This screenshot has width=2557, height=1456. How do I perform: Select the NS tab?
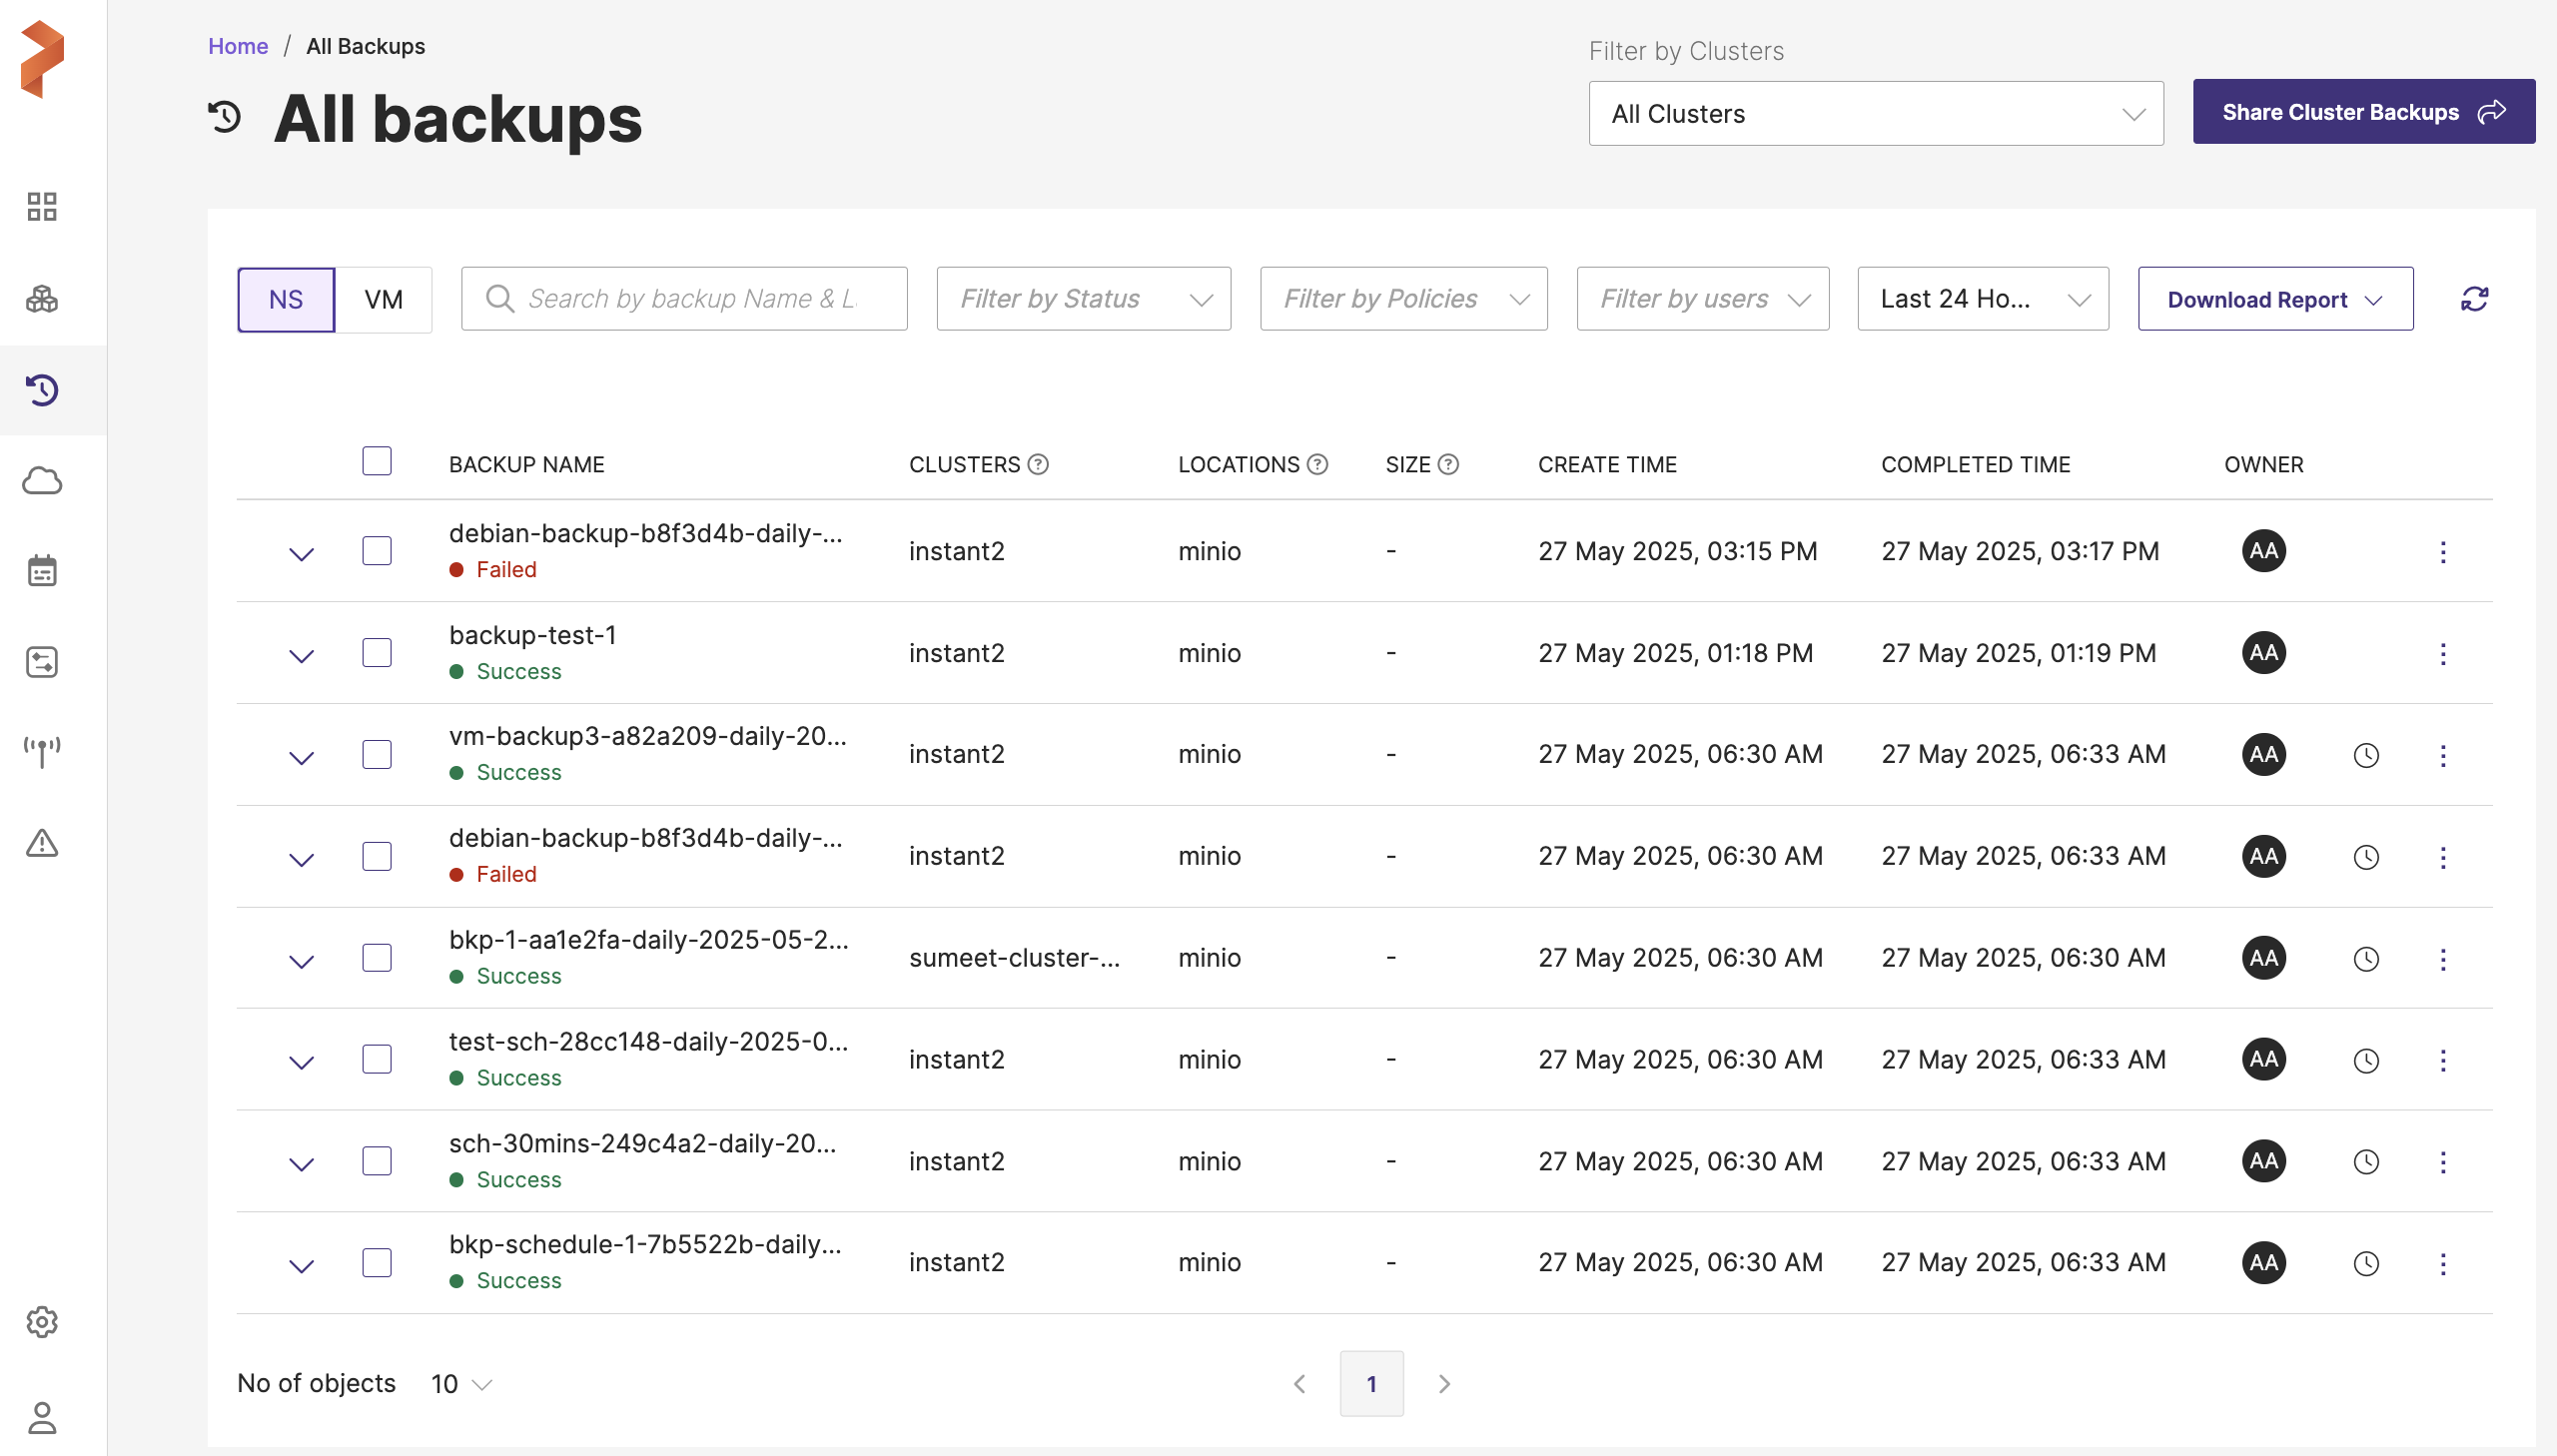(286, 299)
